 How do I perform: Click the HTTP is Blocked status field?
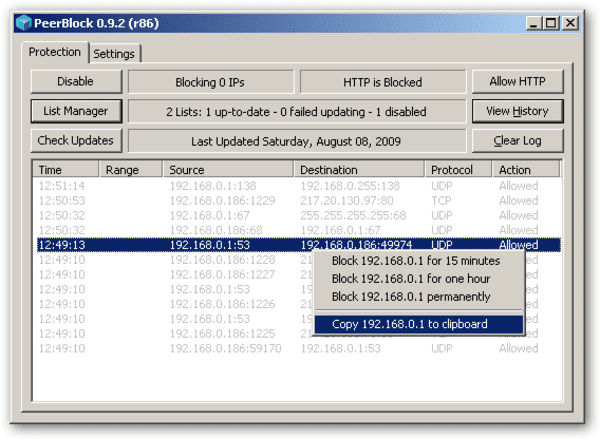pos(383,82)
